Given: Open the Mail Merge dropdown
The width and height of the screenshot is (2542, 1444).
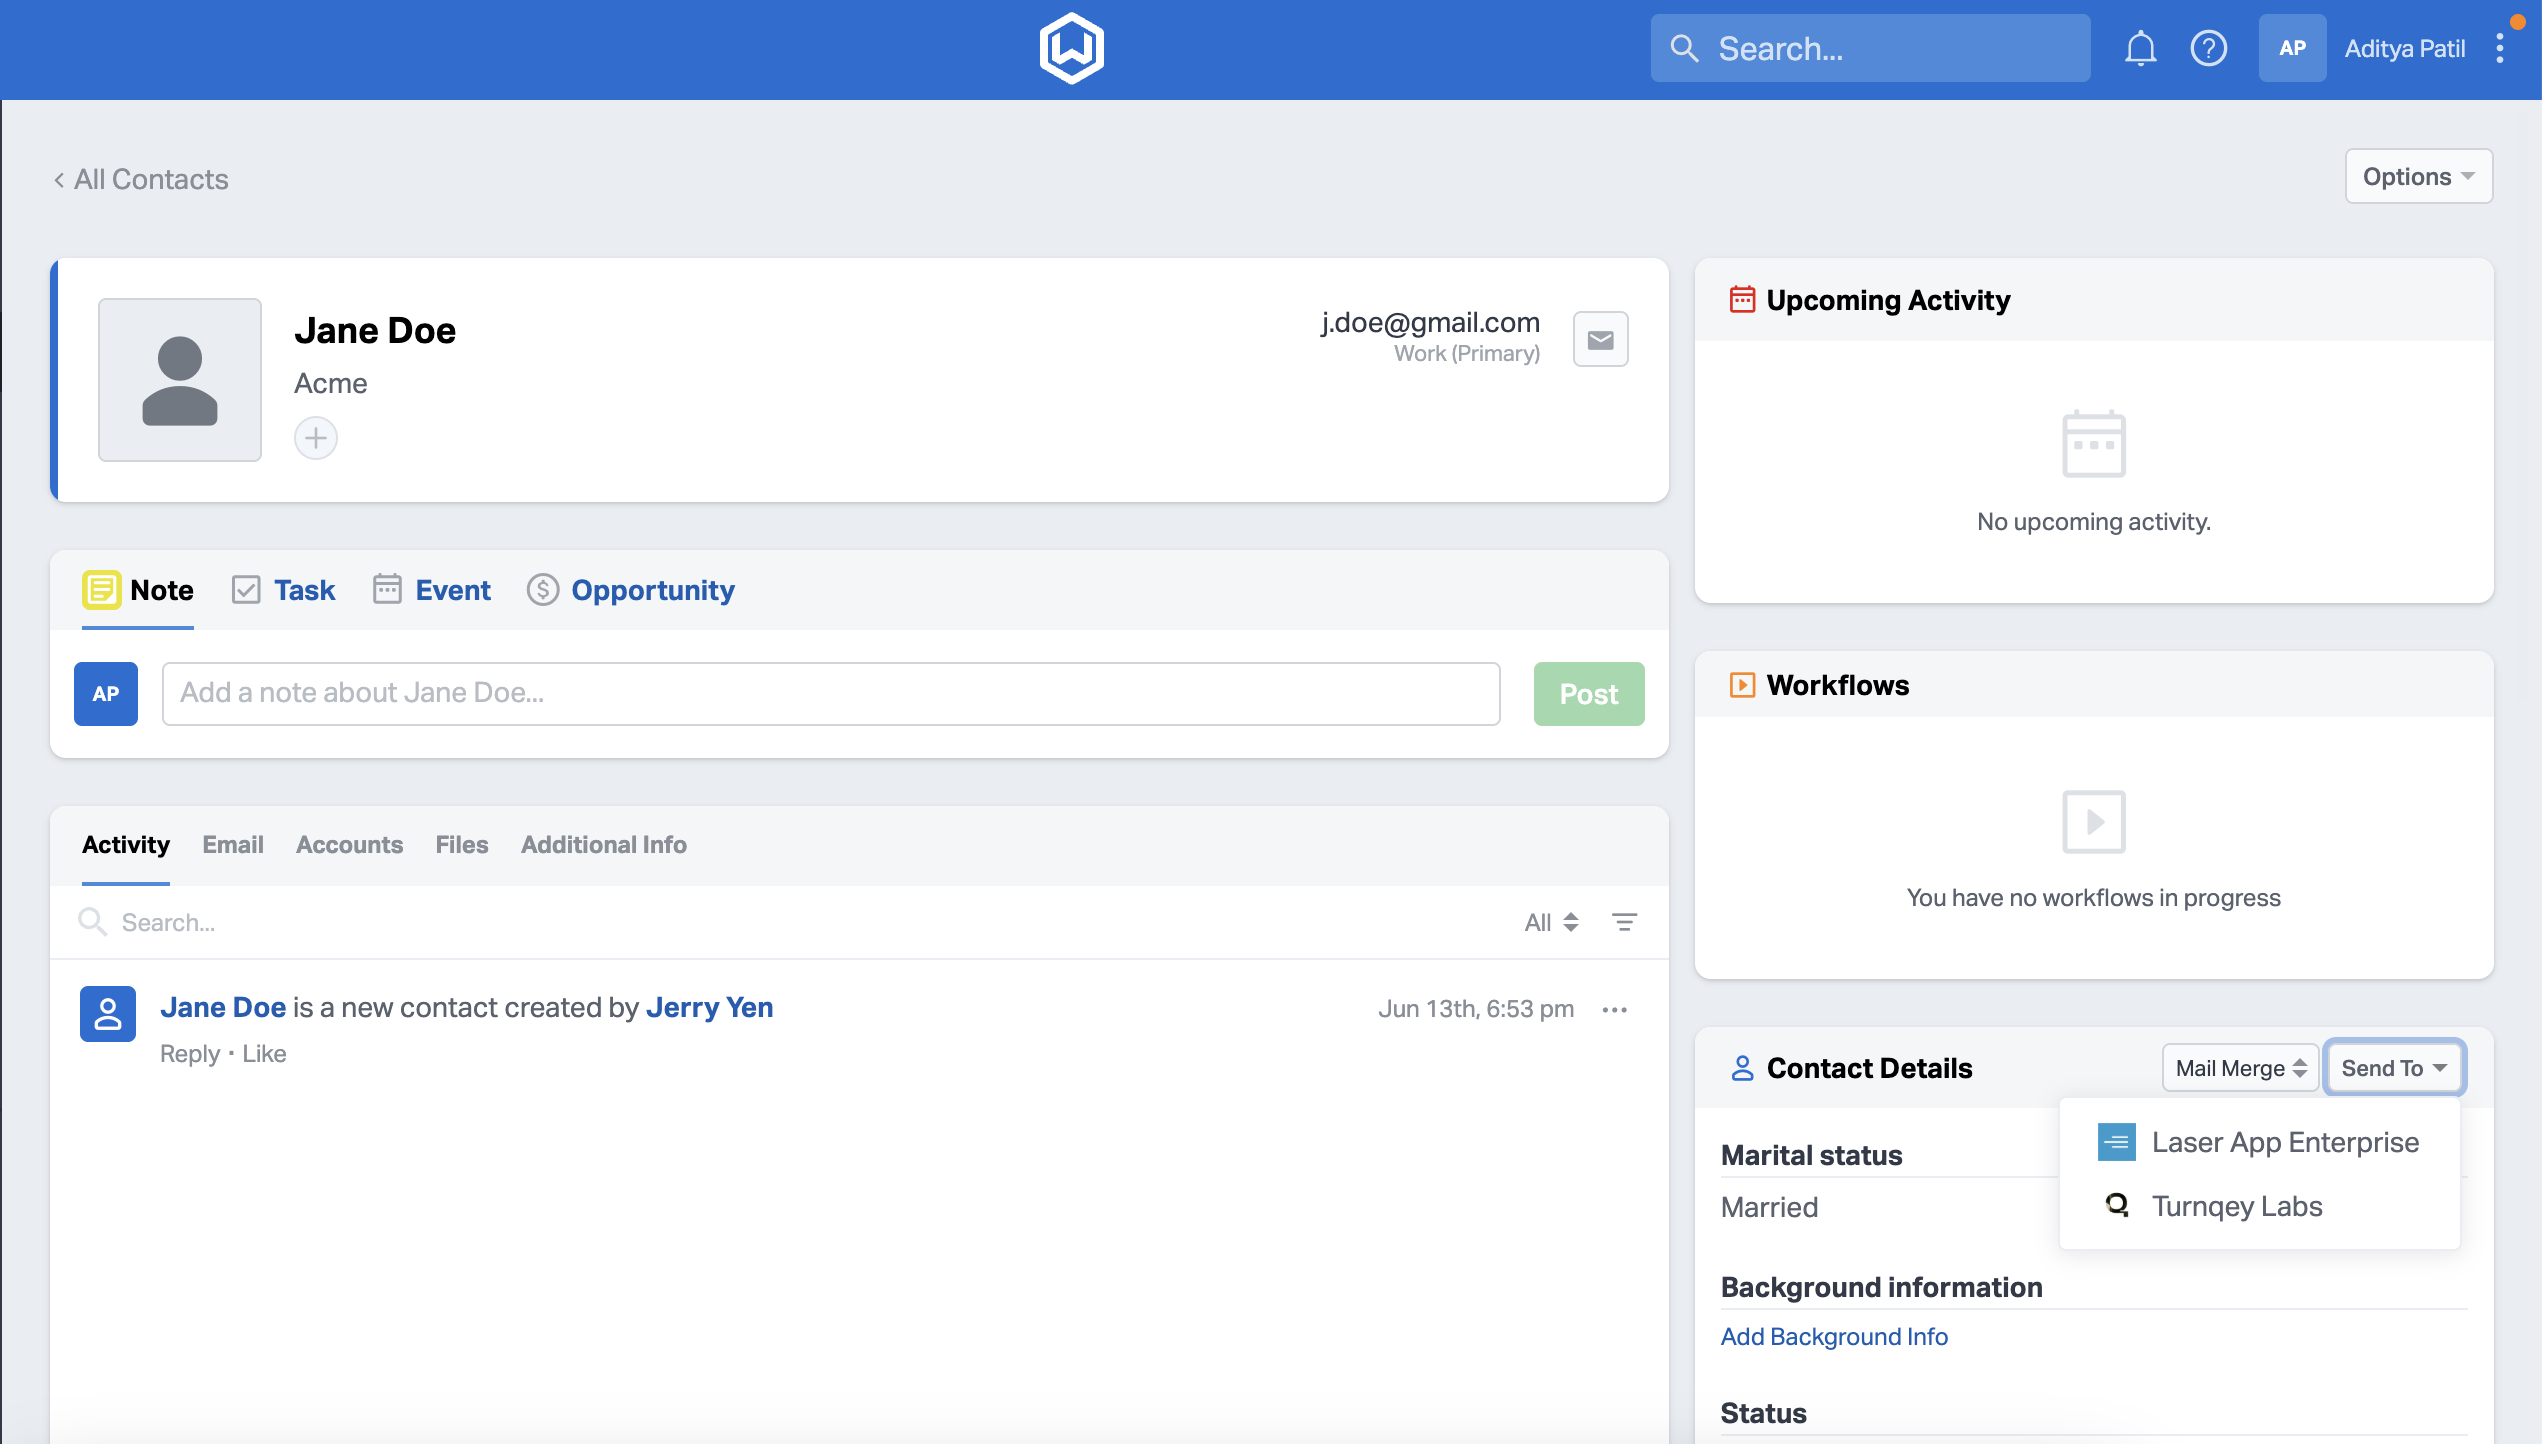Looking at the screenshot, I should (2240, 1068).
